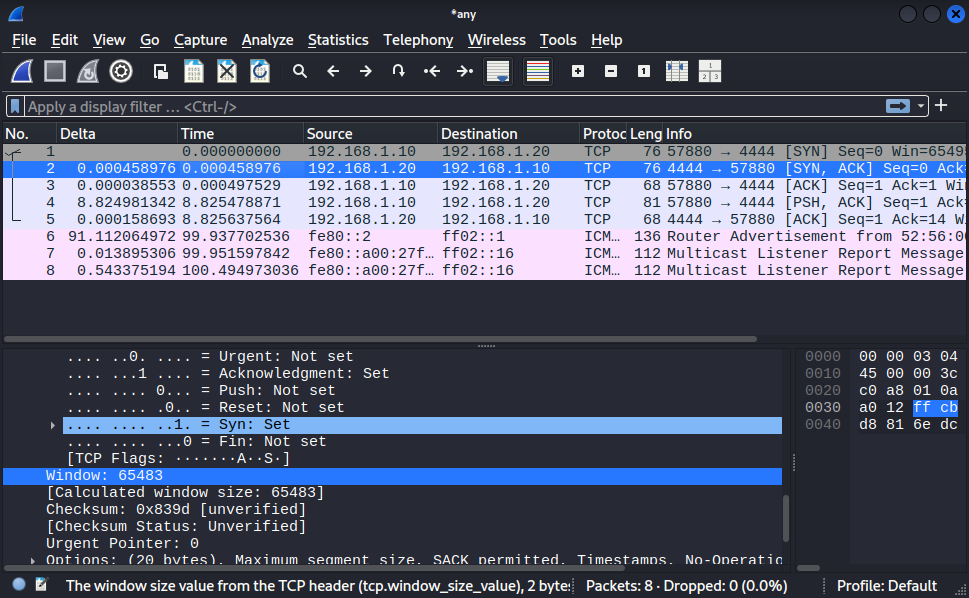The image size is (969, 598).
Task: Restart the current capture
Action: pyautogui.click(x=88, y=71)
